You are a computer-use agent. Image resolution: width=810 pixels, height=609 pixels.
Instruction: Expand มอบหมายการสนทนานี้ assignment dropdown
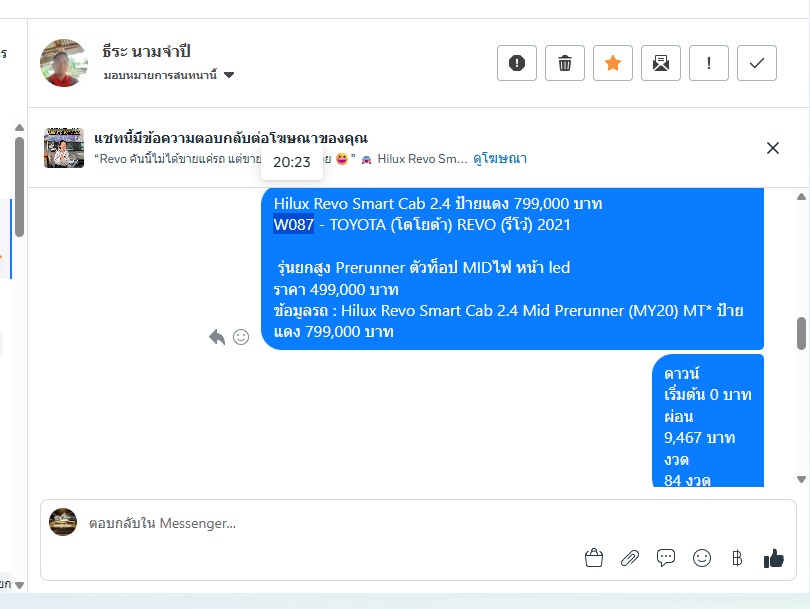tap(169, 75)
